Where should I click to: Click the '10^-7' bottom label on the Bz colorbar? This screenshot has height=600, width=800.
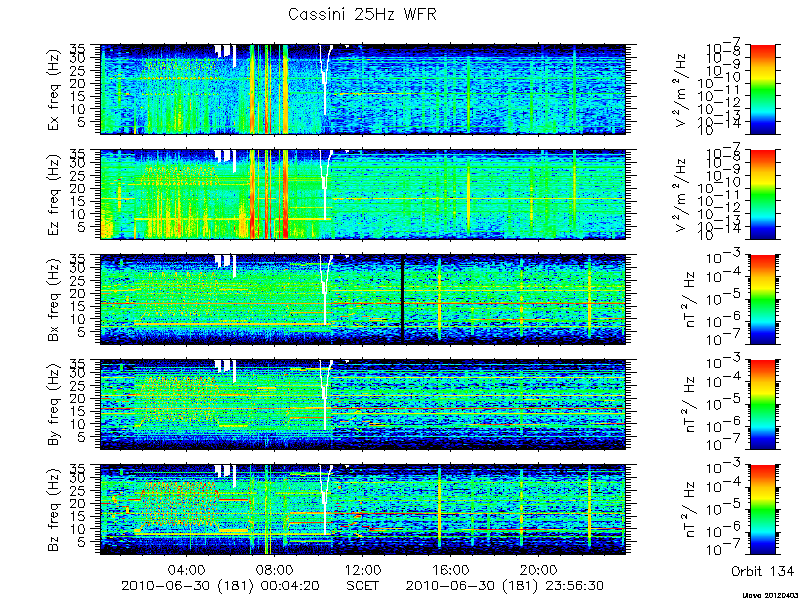[x=723, y=551]
